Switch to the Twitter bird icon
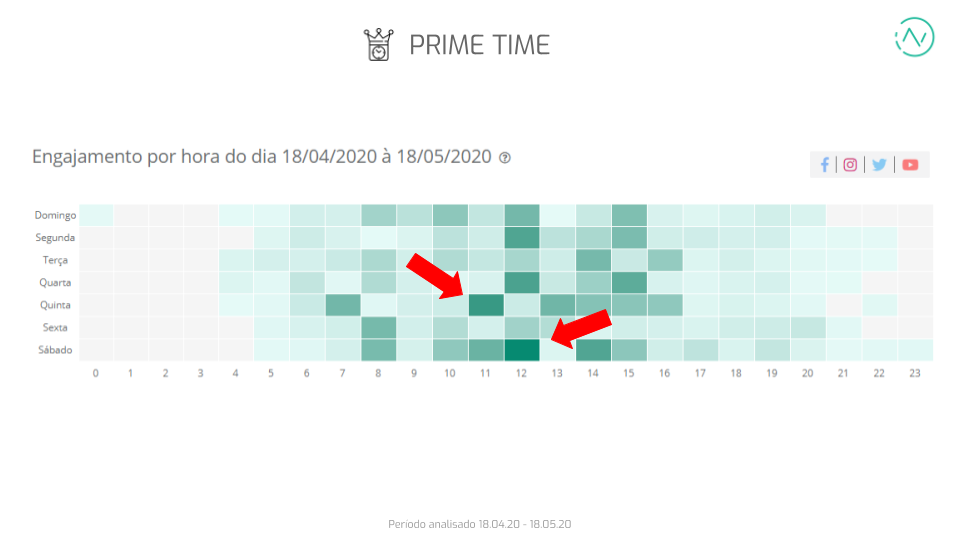Viewport: 960px width, 540px height. point(879,165)
